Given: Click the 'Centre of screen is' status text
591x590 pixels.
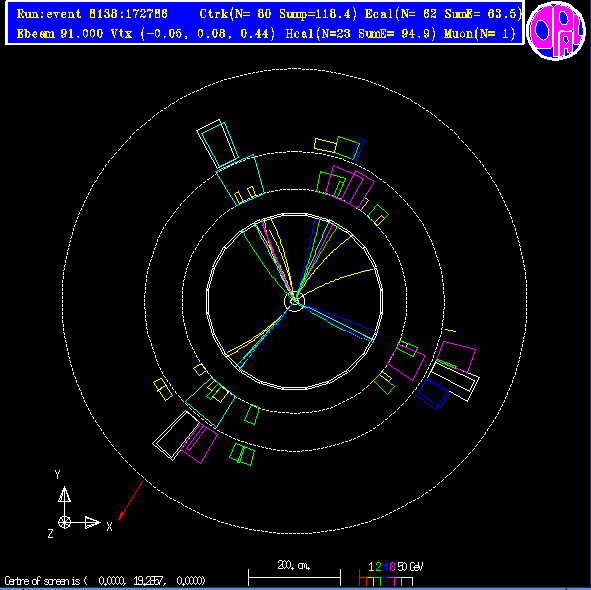Looking at the screenshot, I should point(46,581).
